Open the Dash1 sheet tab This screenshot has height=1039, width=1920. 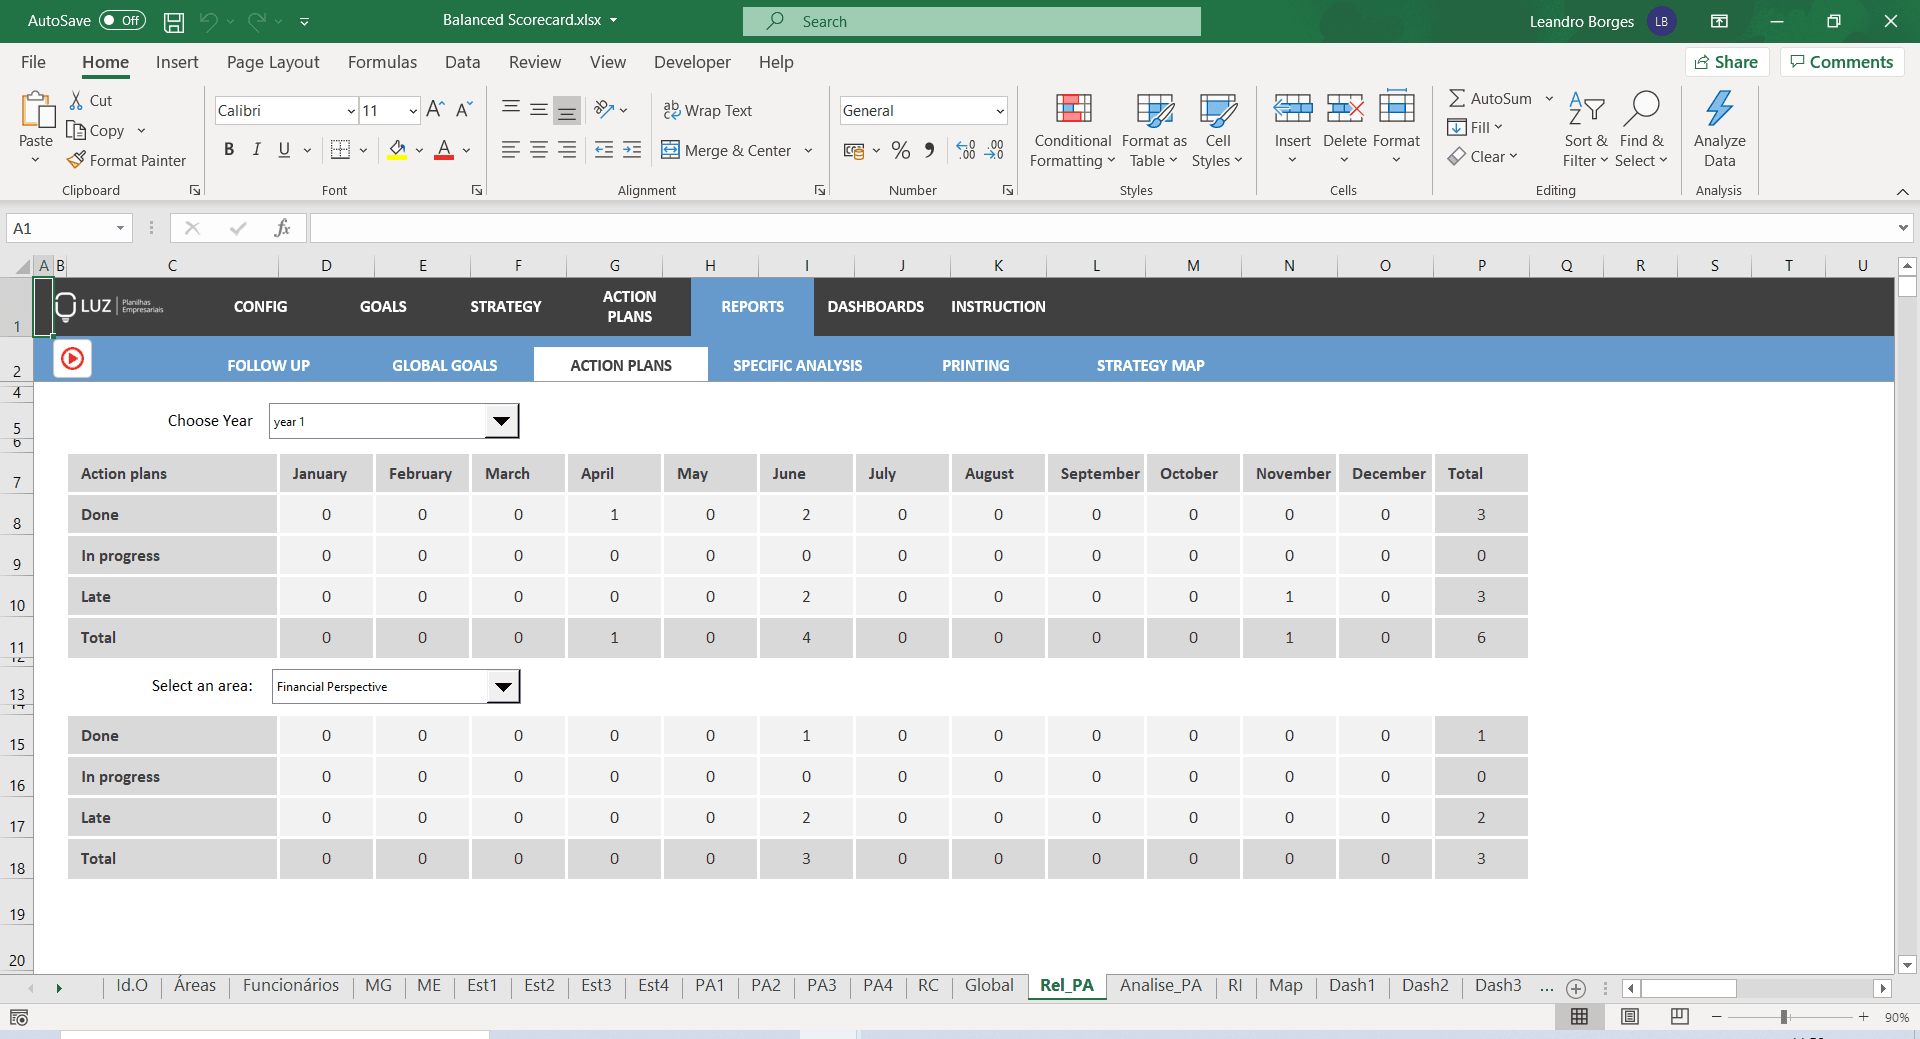pyautogui.click(x=1352, y=986)
